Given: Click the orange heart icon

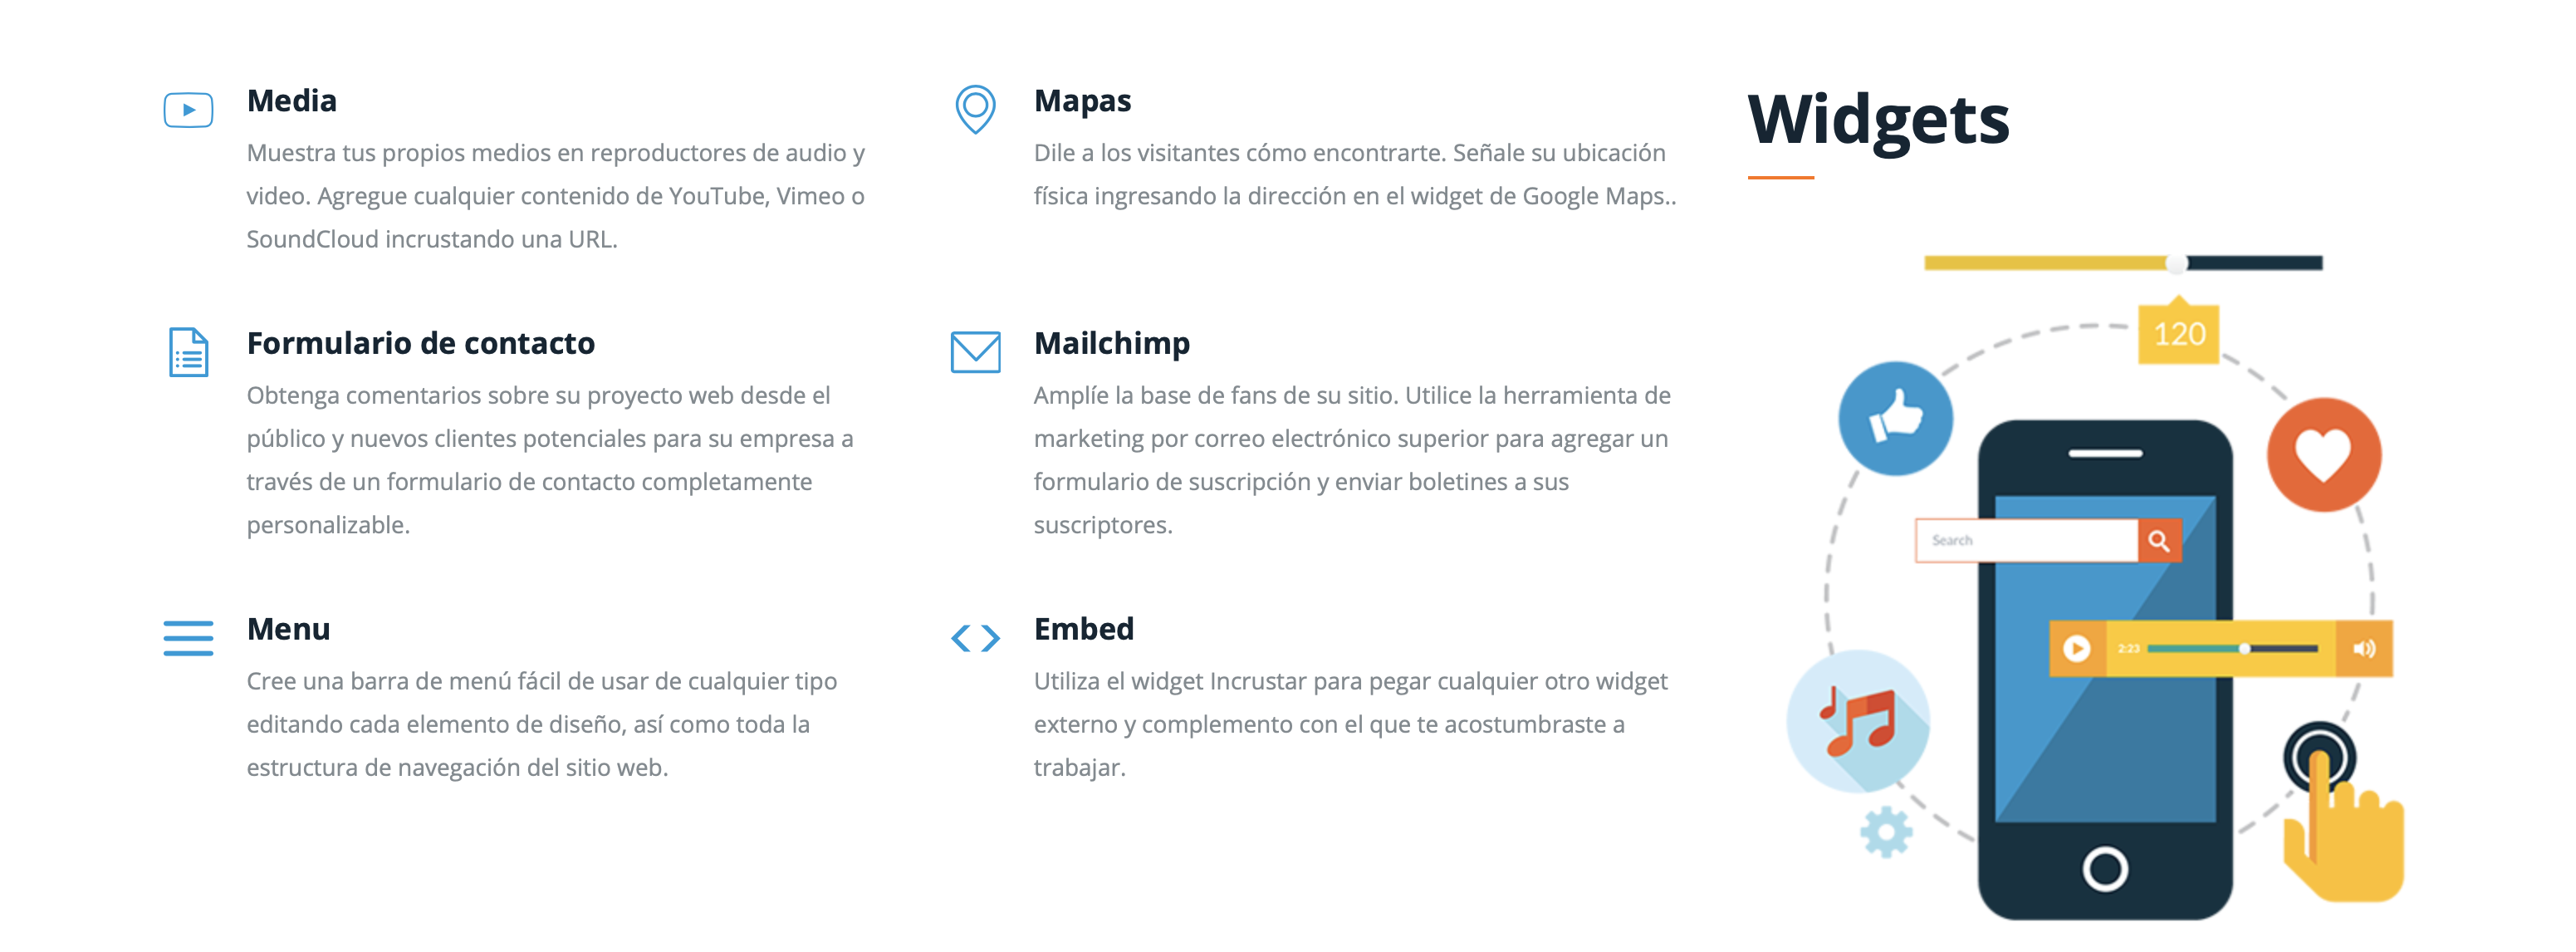Looking at the screenshot, I should point(2323,455).
